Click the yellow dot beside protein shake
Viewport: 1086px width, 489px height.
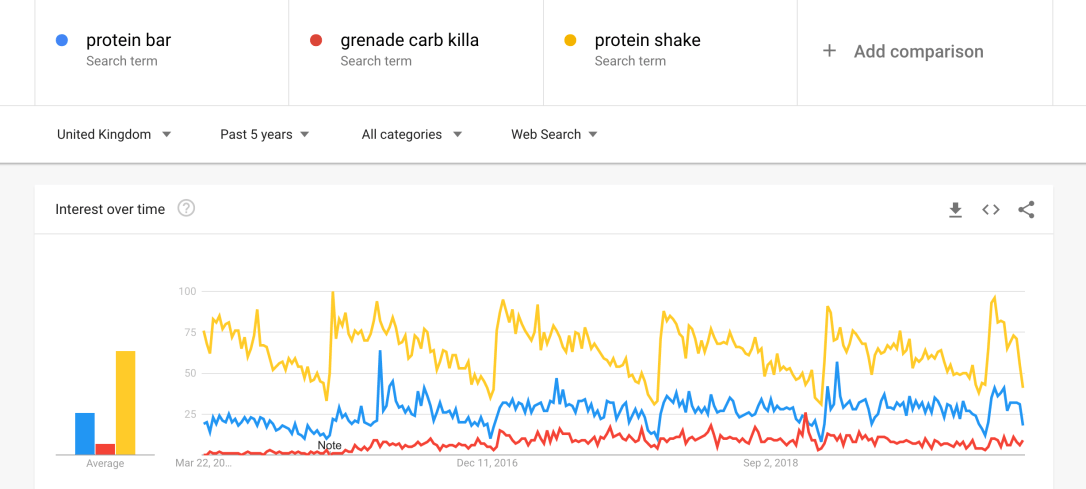tap(570, 41)
